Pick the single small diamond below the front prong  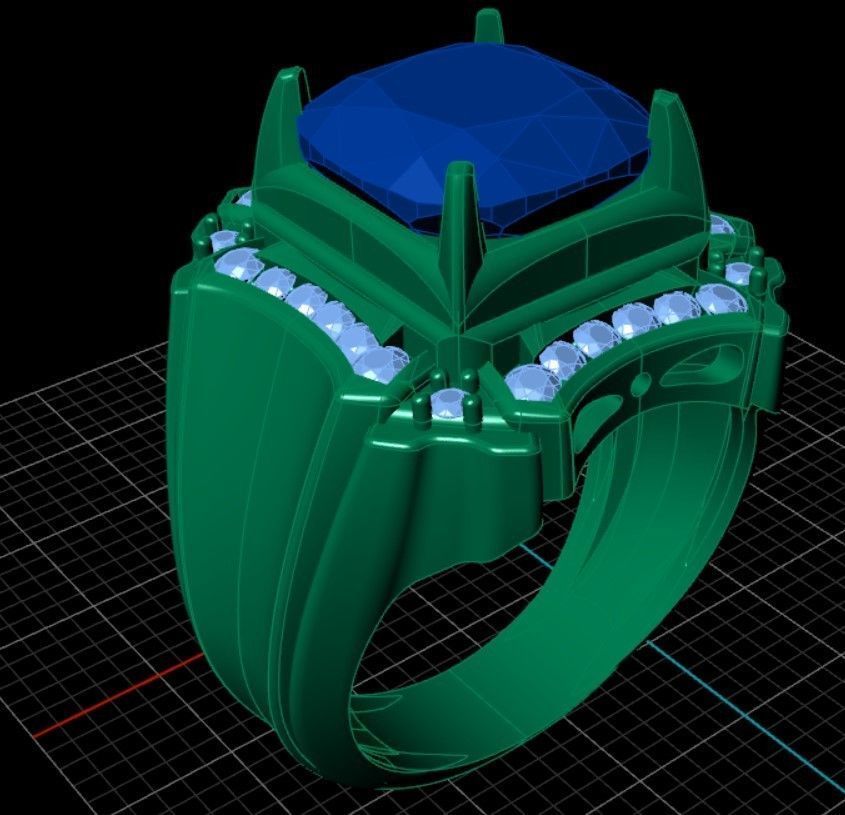(447, 403)
